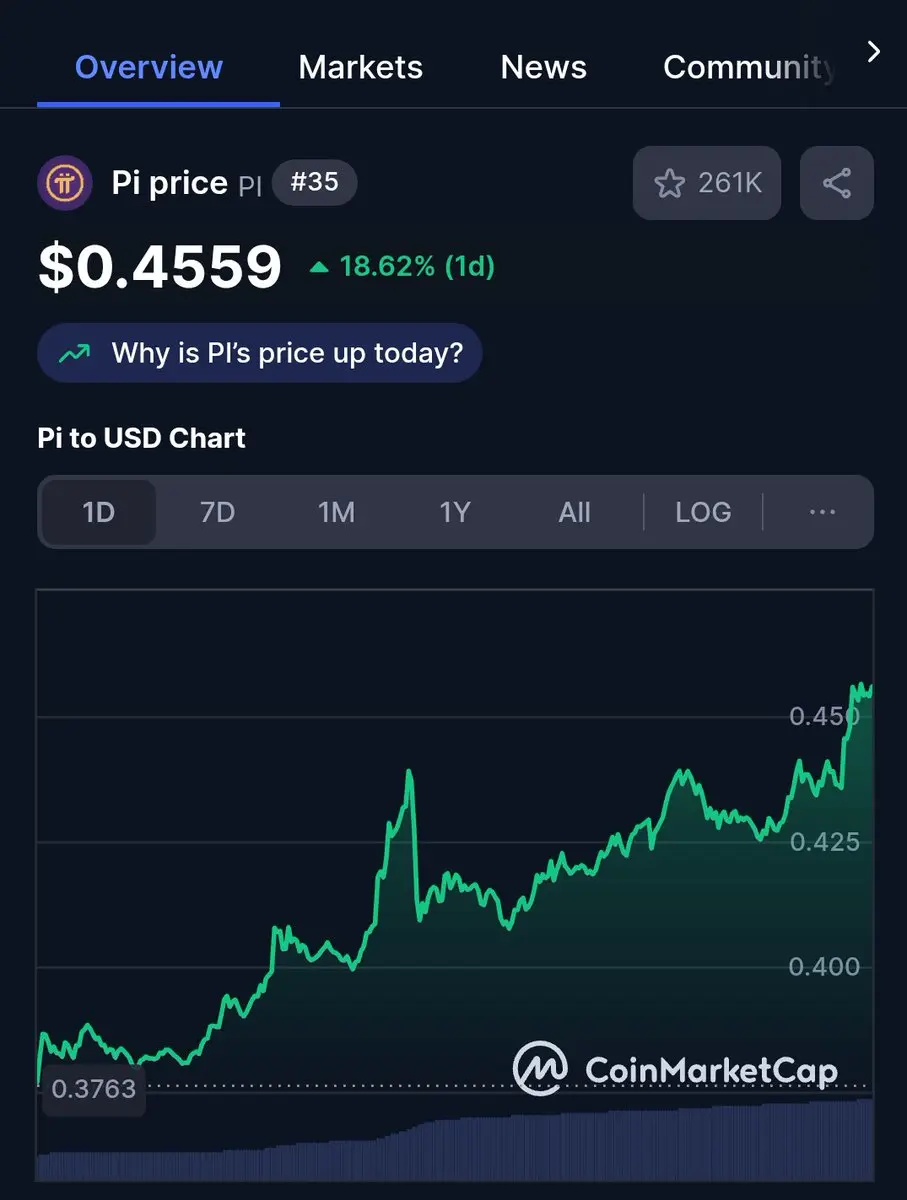This screenshot has width=907, height=1200.
Task: Switch to the News tab
Action: pyautogui.click(x=544, y=67)
